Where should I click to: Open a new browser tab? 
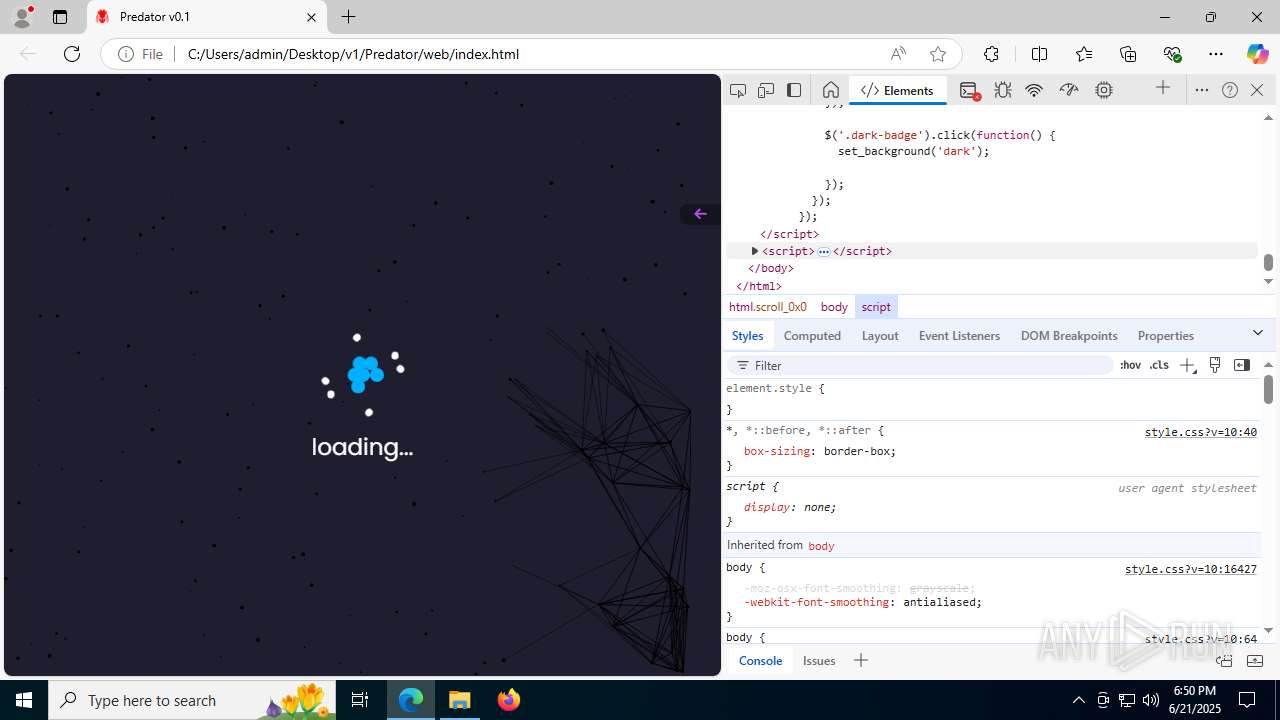348,17
